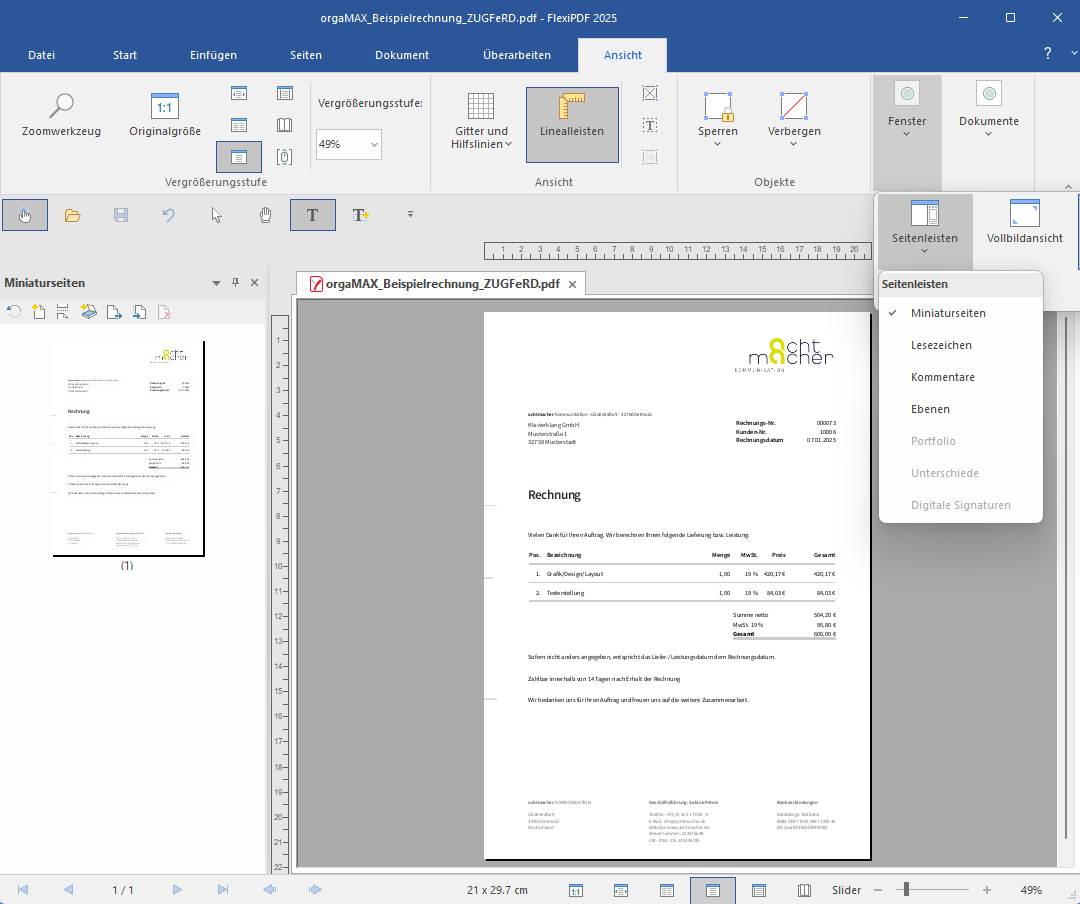Enable Lesezeichen sidebar in the menu
This screenshot has width=1080, height=904.
coord(940,345)
